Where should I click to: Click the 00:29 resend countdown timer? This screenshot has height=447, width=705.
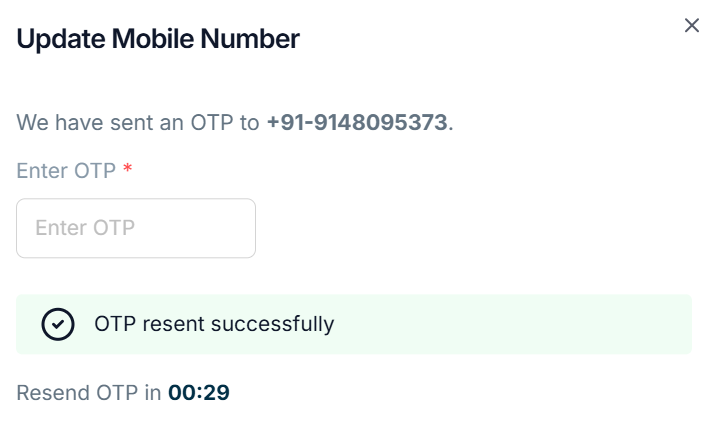tap(199, 393)
